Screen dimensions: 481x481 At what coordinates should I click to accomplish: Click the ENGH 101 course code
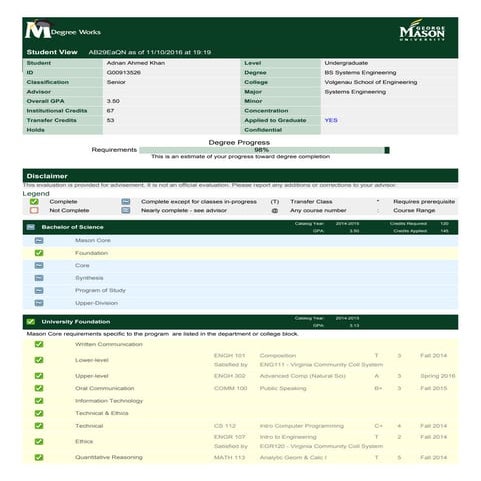tap(229, 356)
